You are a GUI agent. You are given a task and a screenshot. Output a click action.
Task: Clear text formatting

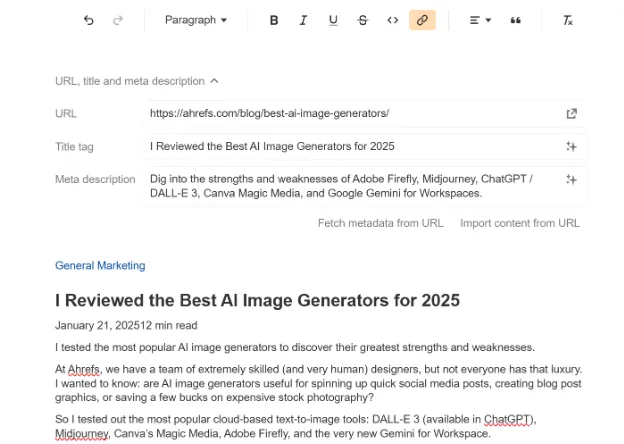coord(567,20)
